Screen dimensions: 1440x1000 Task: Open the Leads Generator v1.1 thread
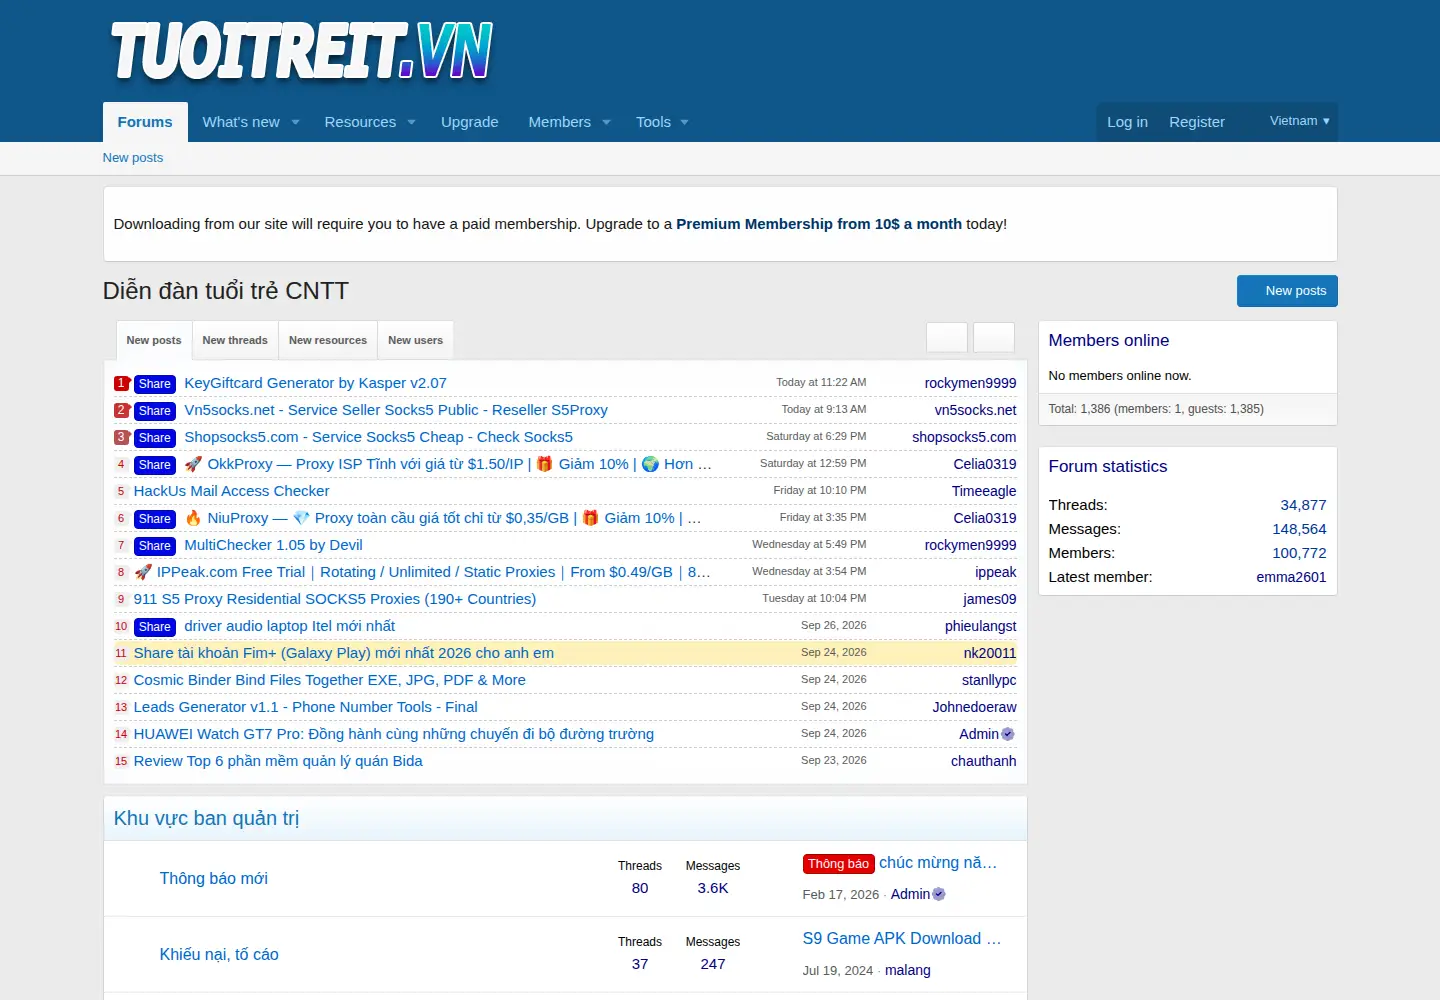(x=306, y=707)
